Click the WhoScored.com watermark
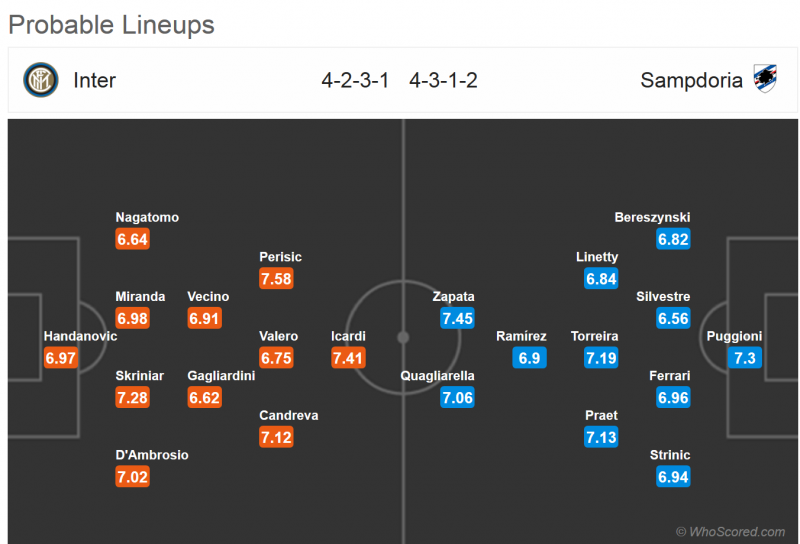Image resolution: width=800 pixels, height=544 pixels. coord(730,532)
